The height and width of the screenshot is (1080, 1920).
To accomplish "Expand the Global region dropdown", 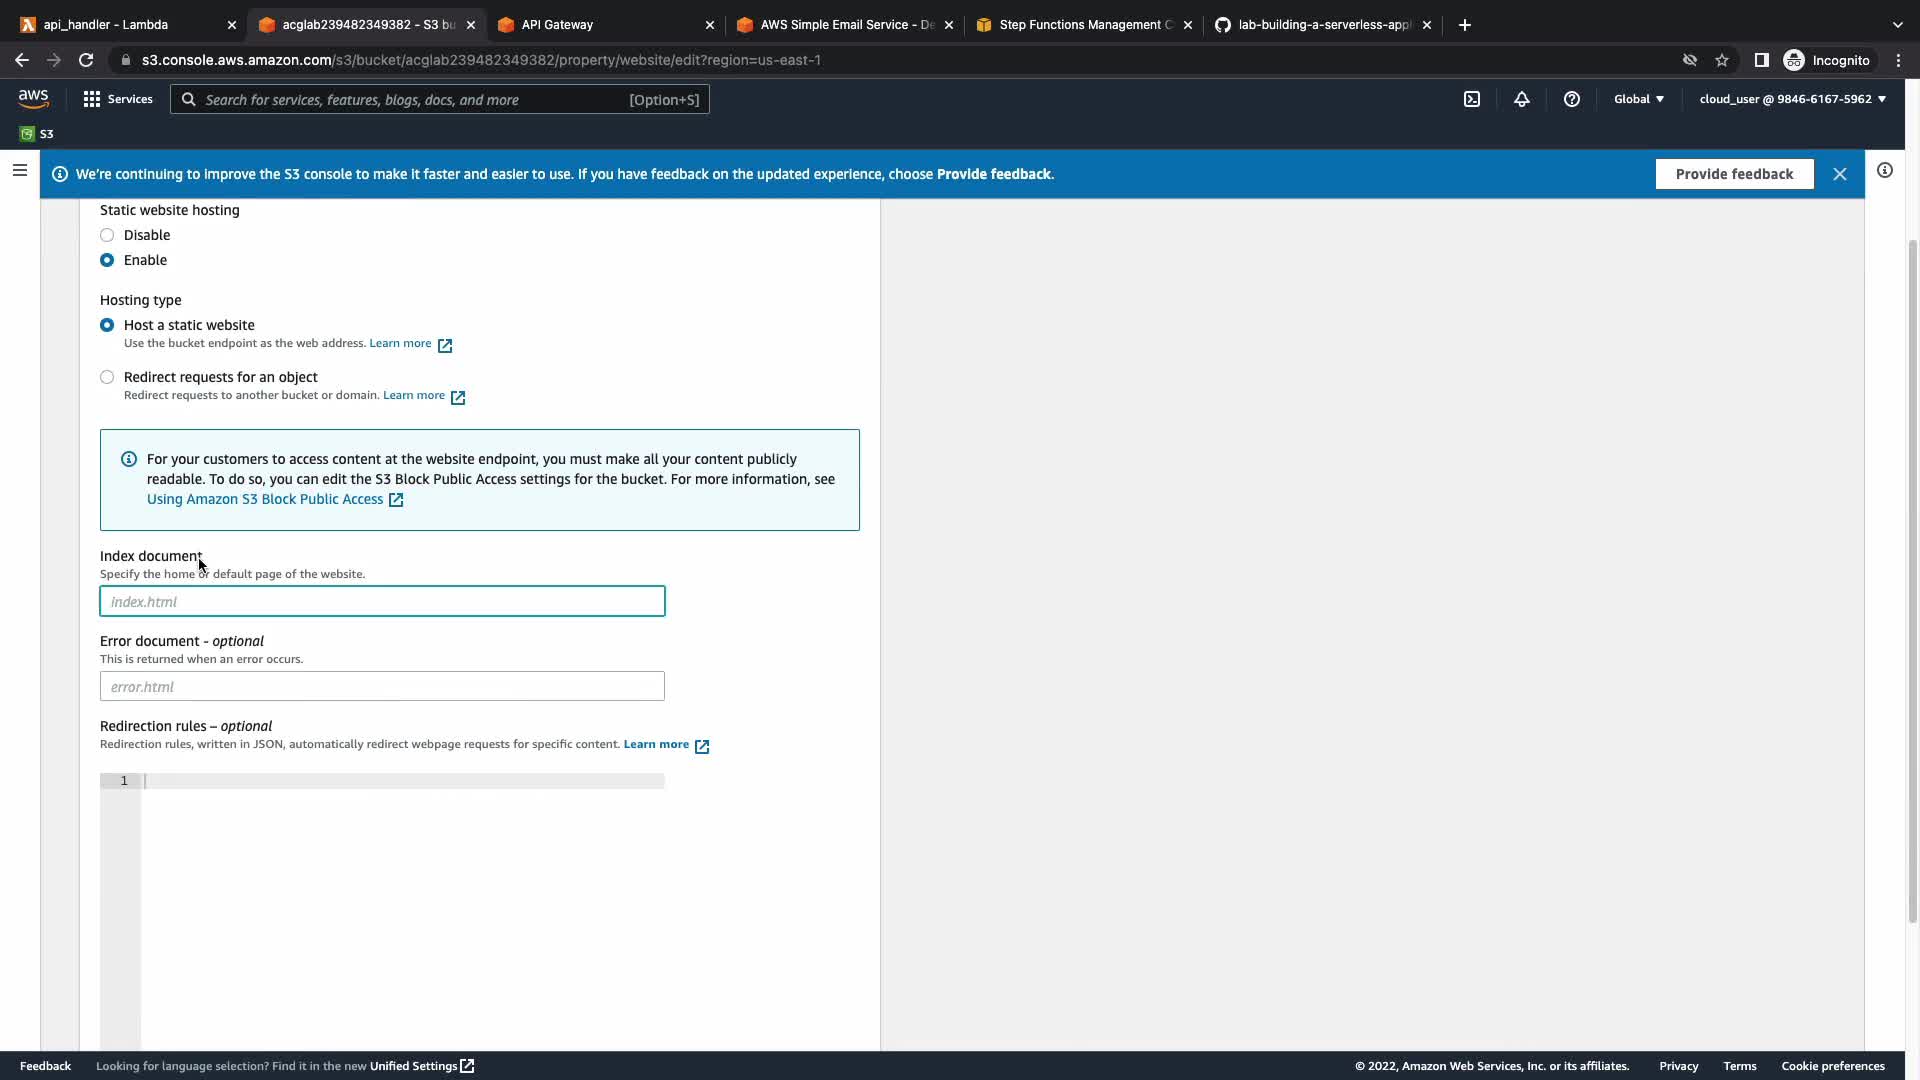I will (1638, 99).
